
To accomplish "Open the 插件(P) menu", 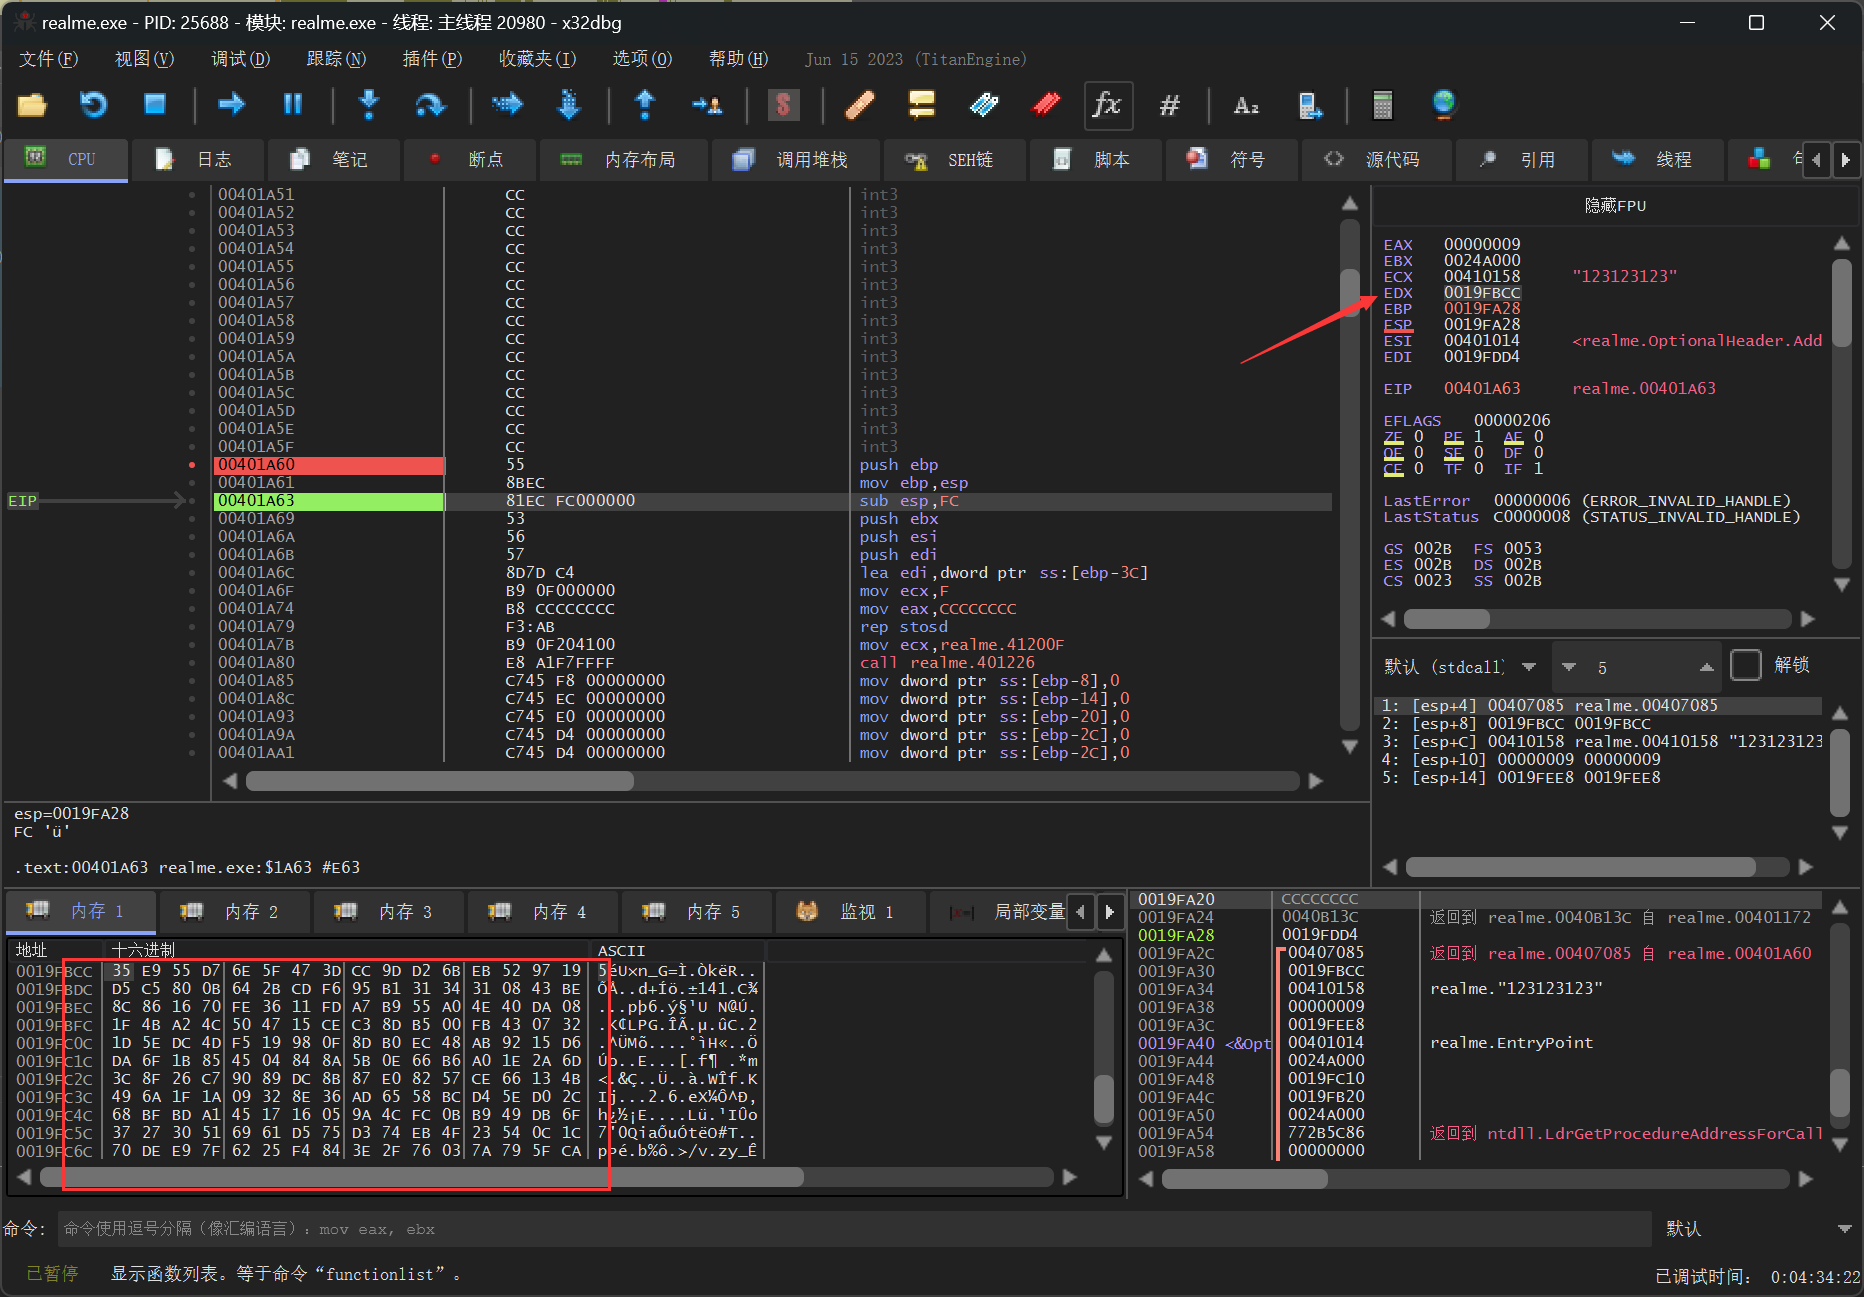I will click(x=432, y=59).
